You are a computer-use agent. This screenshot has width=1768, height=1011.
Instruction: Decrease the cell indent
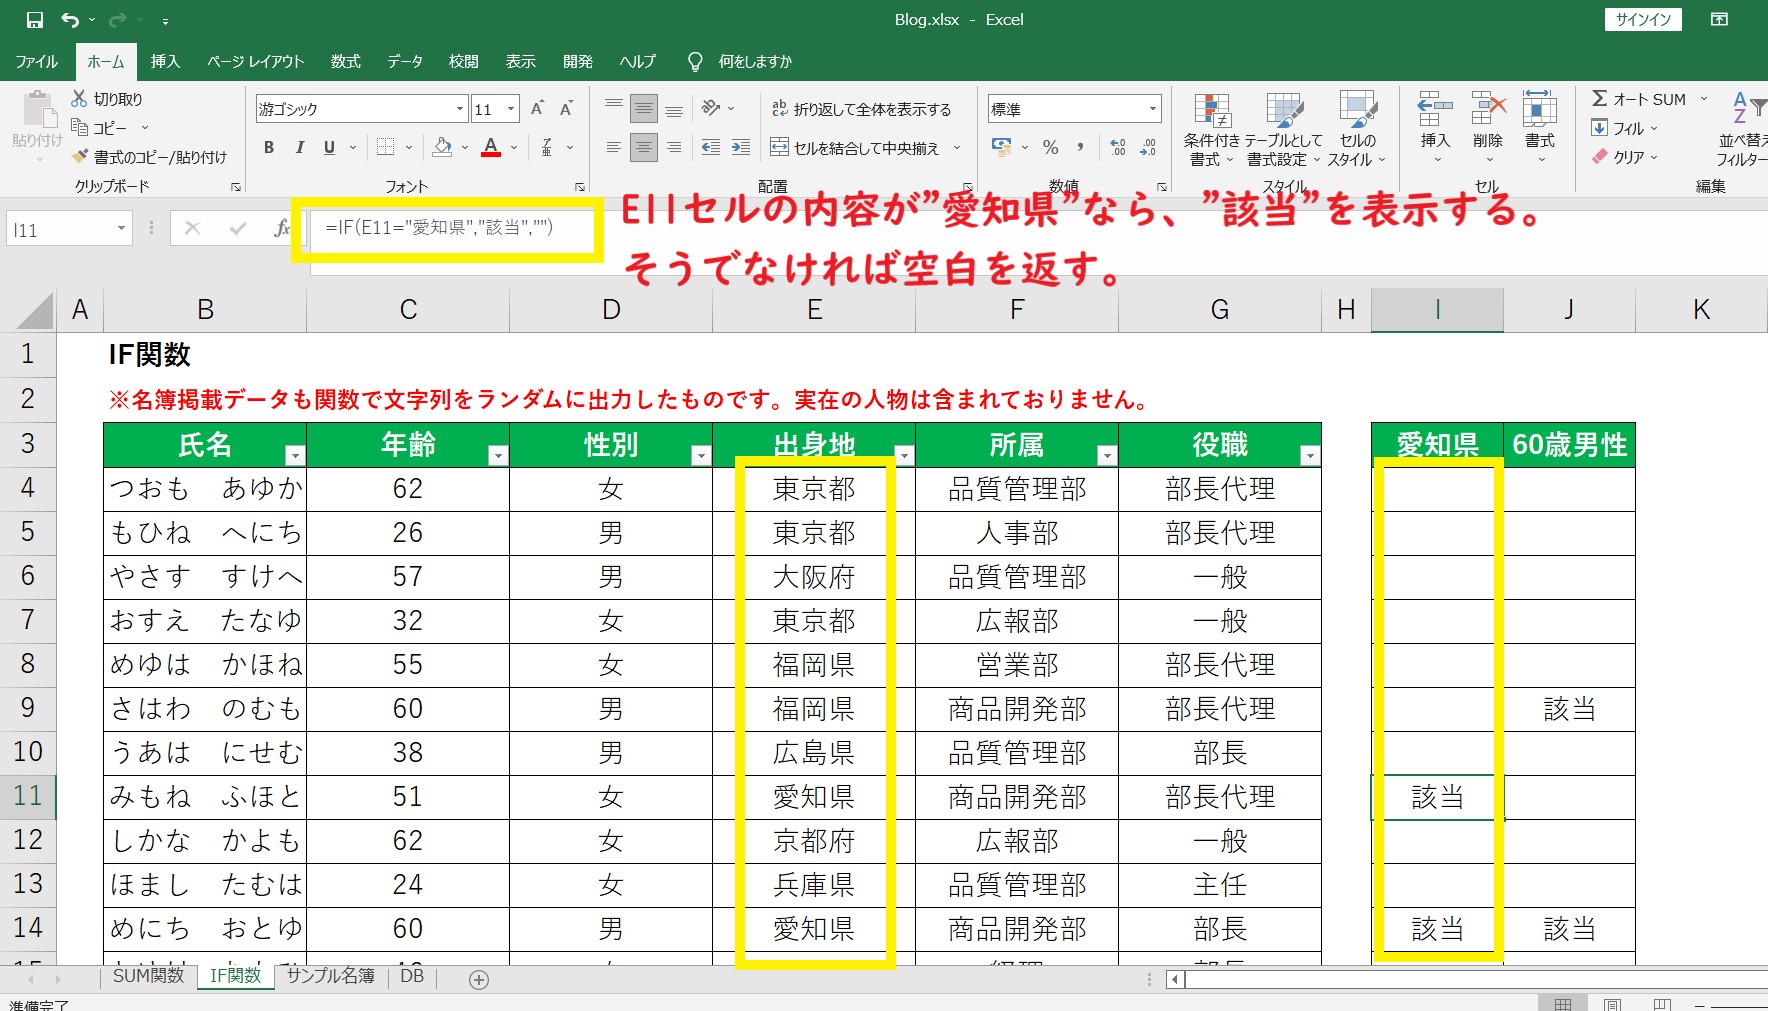[x=711, y=148]
